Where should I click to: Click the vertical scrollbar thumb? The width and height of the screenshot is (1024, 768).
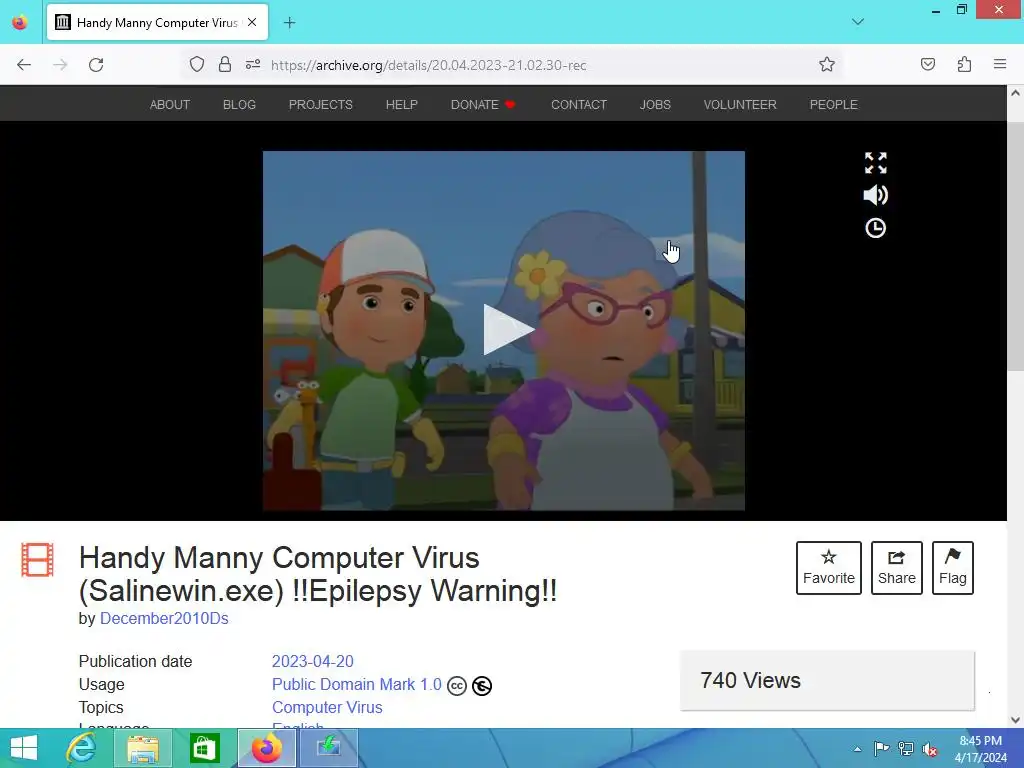coord(1015,245)
